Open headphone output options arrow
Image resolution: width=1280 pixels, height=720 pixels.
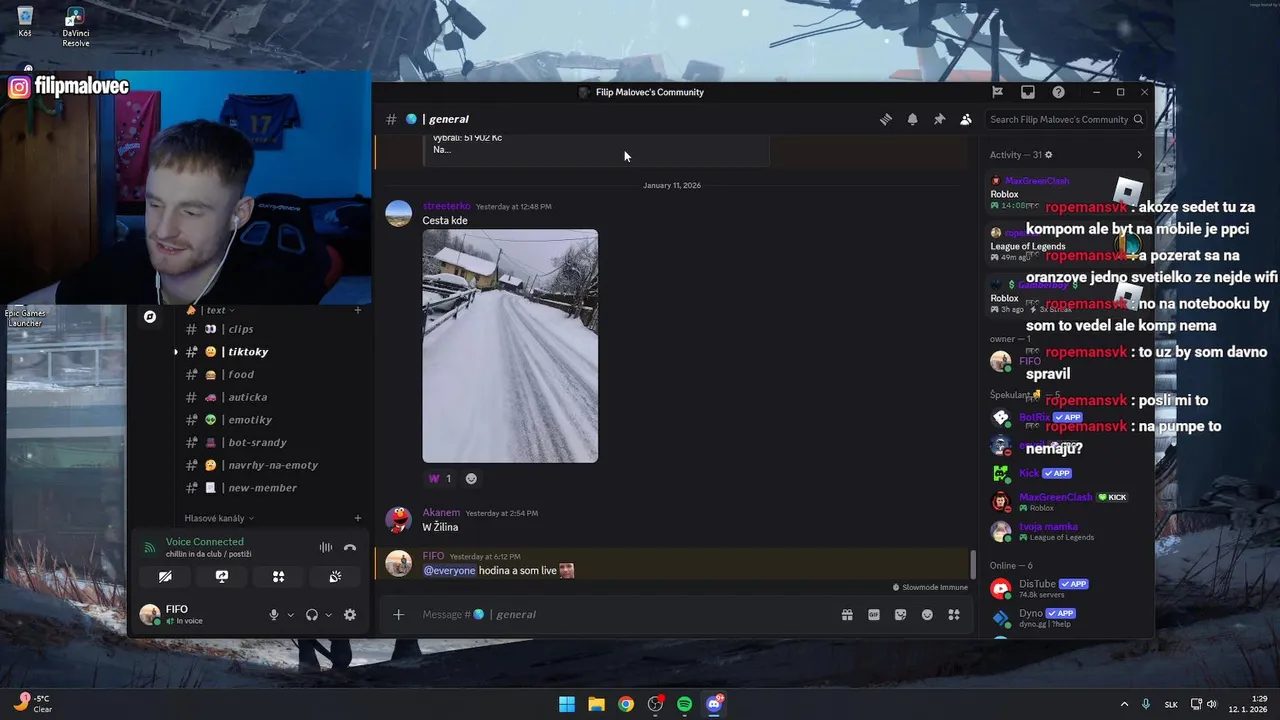pyautogui.click(x=328, y=615)
